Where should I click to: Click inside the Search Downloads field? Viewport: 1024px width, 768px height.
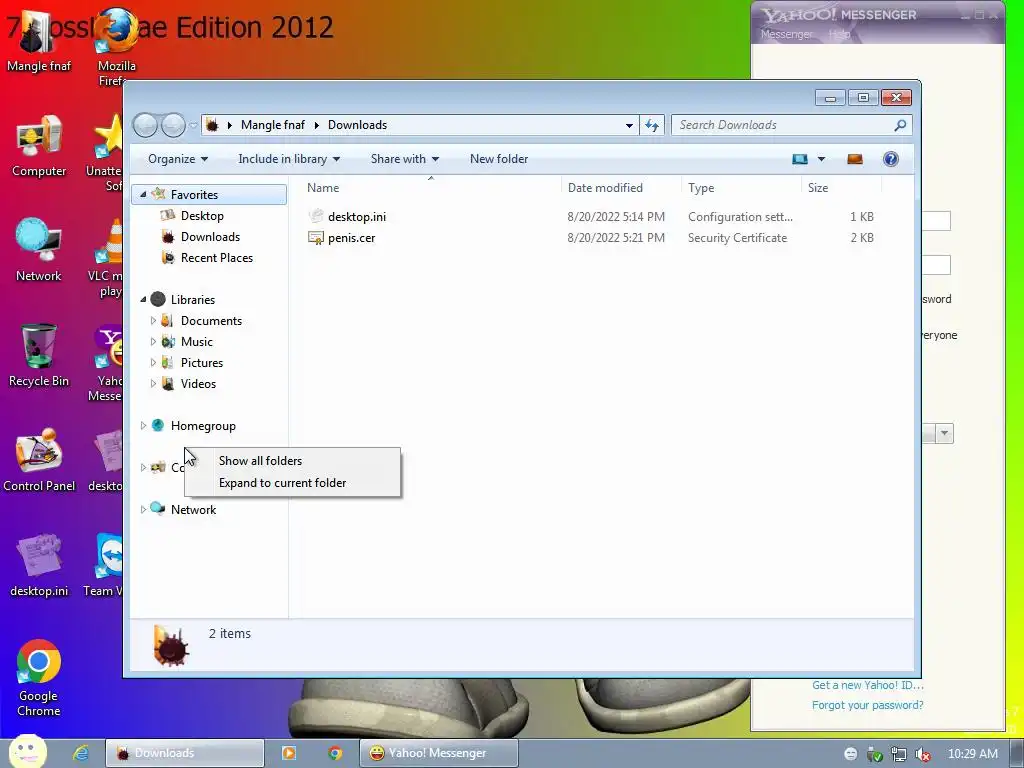tap(784, 125)
